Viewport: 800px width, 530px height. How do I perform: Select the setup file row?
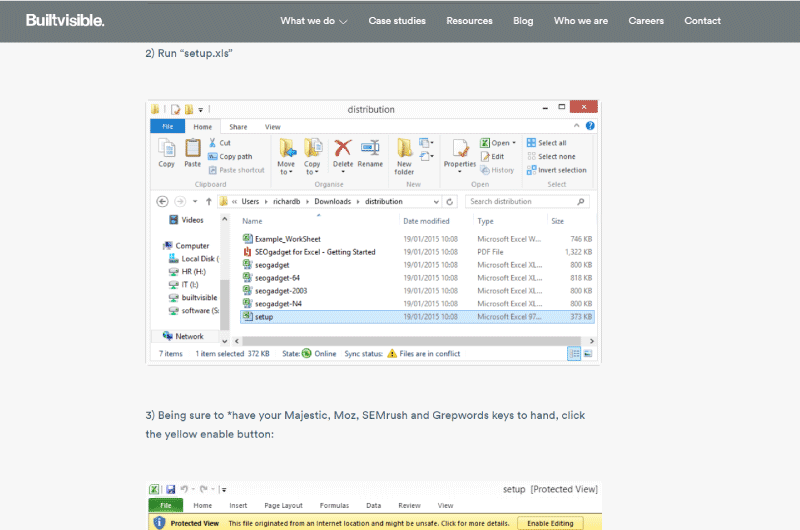coord(417,317)
